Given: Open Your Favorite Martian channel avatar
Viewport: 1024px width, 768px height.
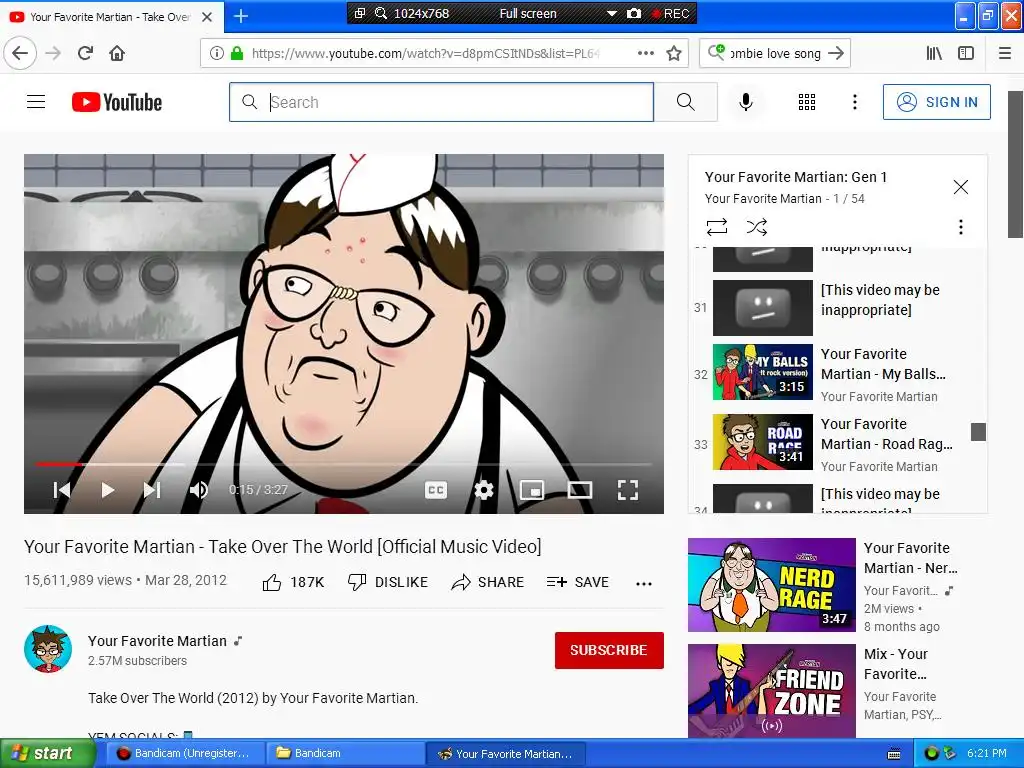Looking at the screenshot, I should 48,649.
